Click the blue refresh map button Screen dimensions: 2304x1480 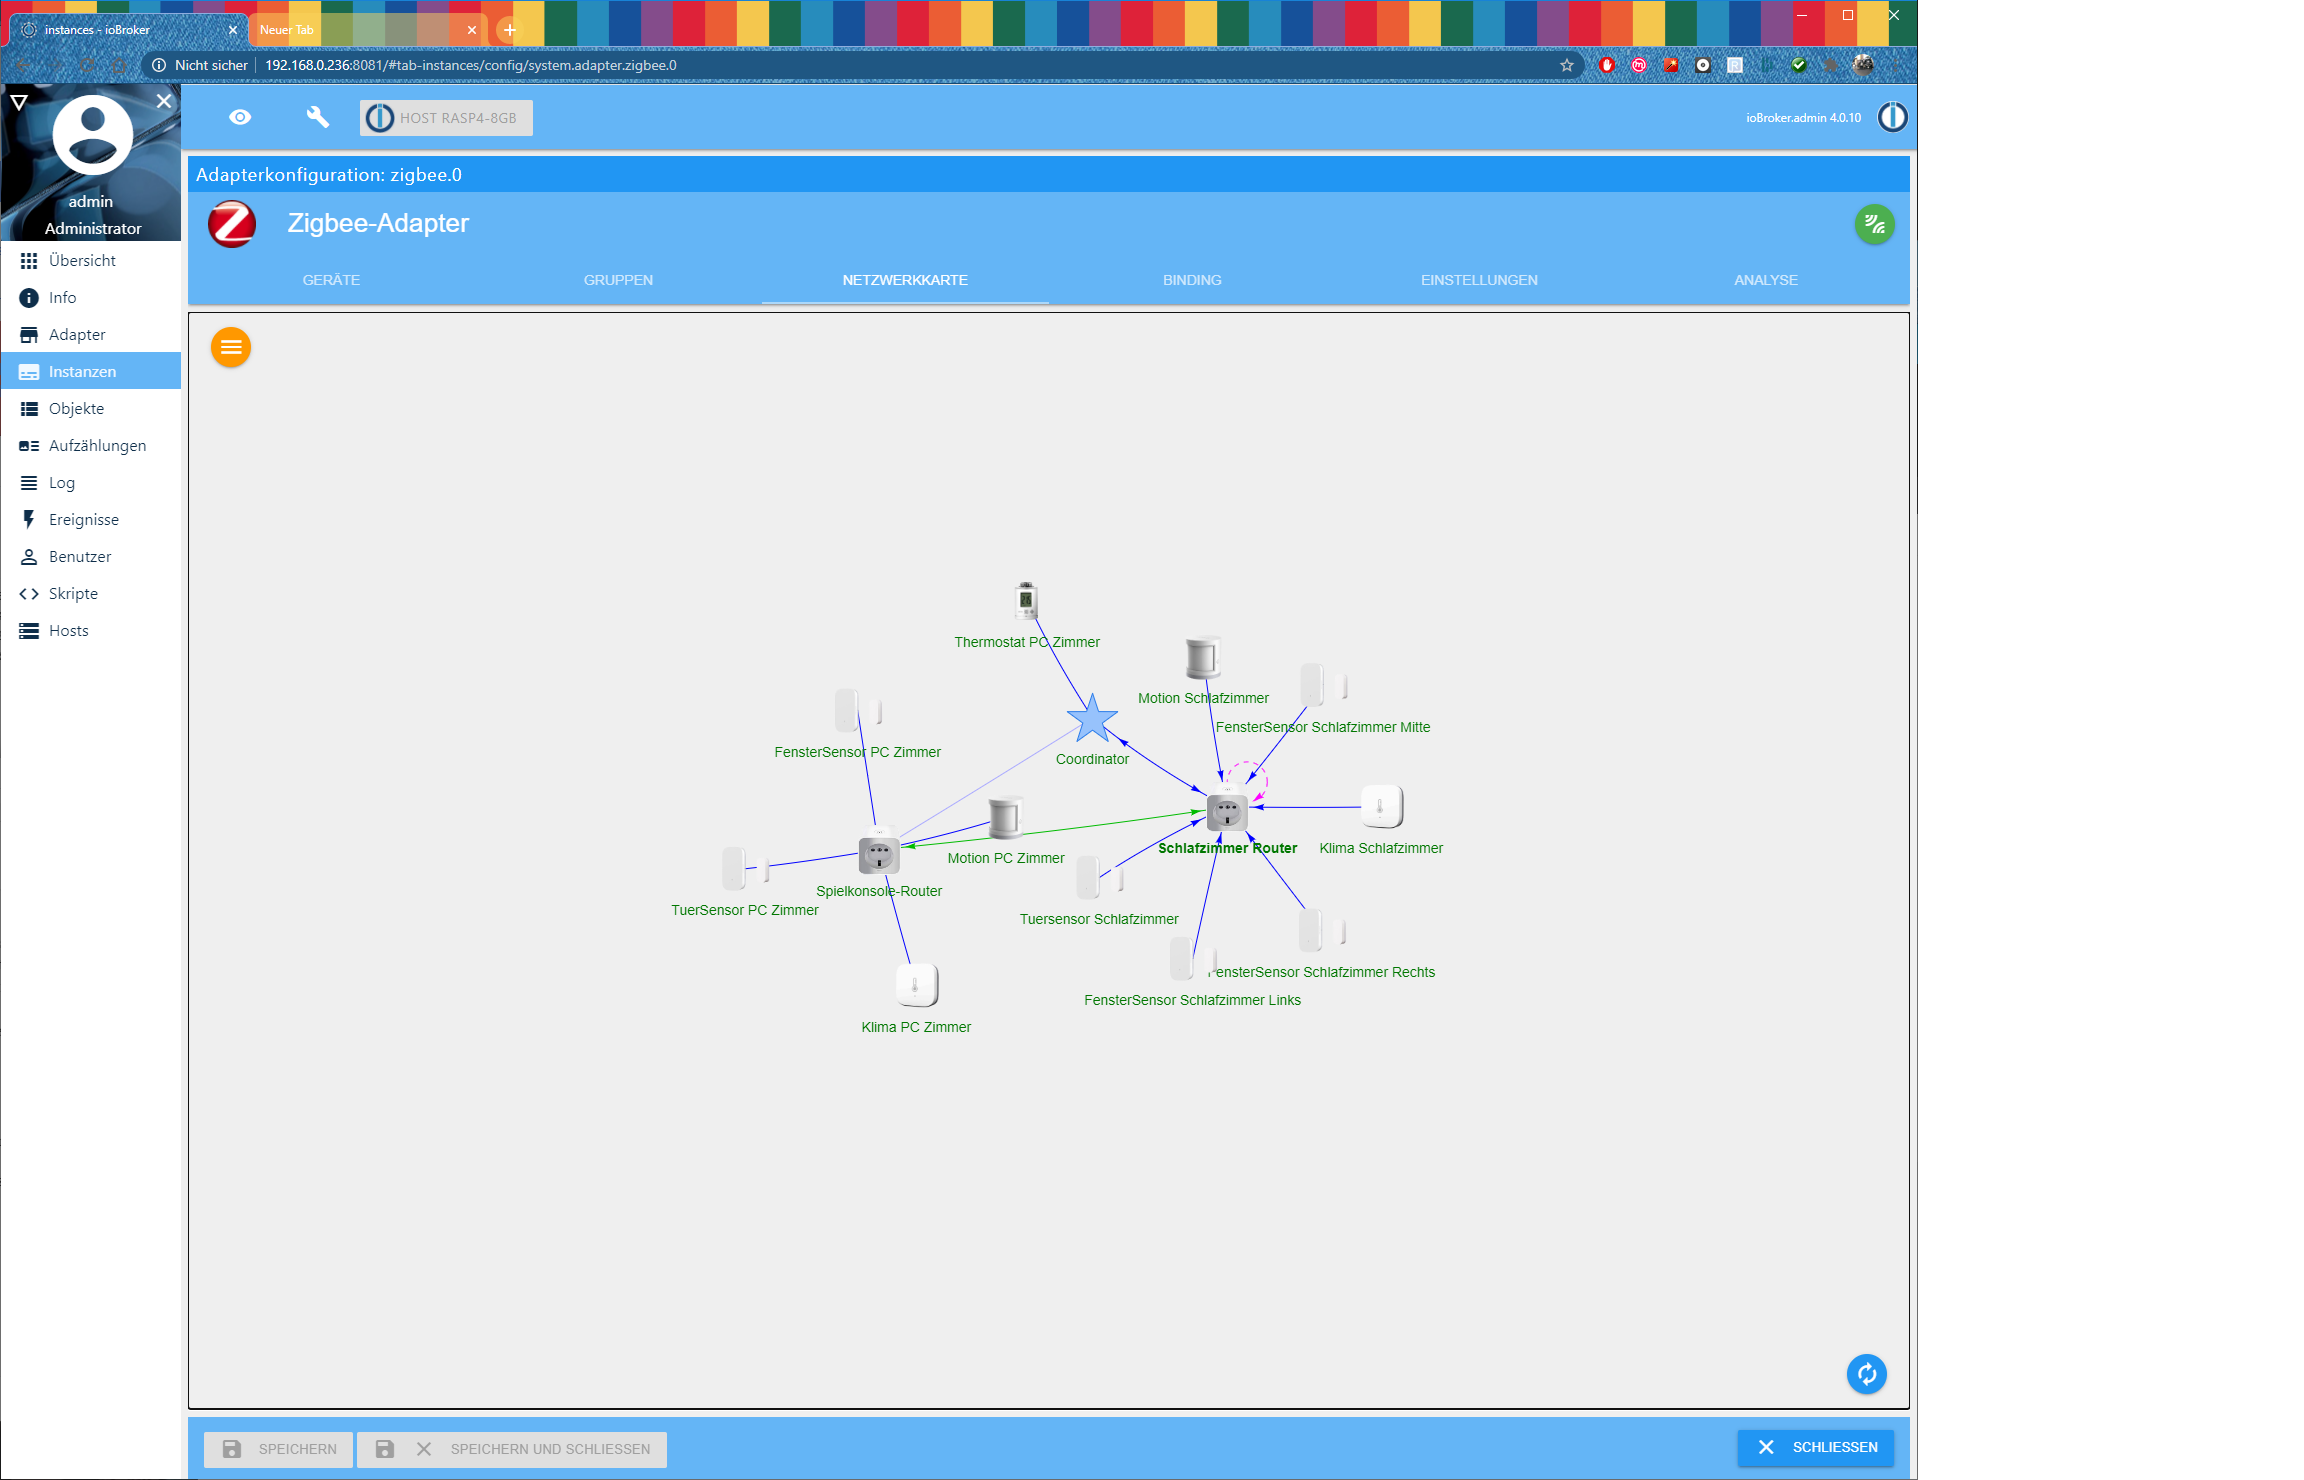[x=1866, y=1374]
